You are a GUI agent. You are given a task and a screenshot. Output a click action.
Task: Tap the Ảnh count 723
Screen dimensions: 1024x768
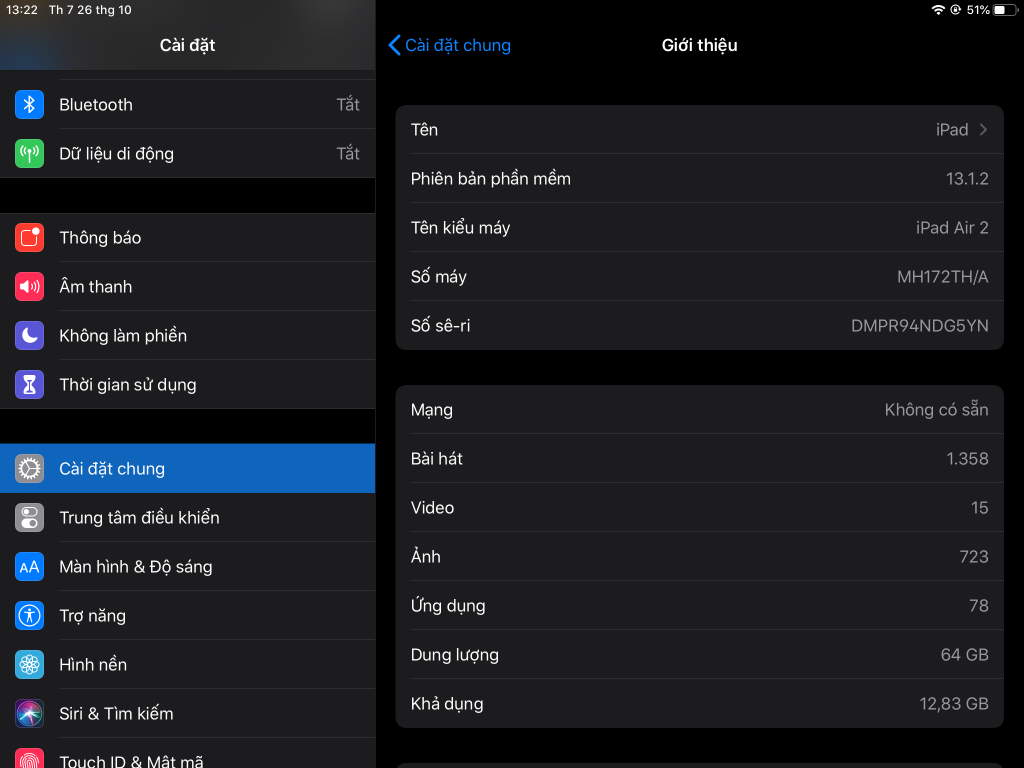pos(974,556)
